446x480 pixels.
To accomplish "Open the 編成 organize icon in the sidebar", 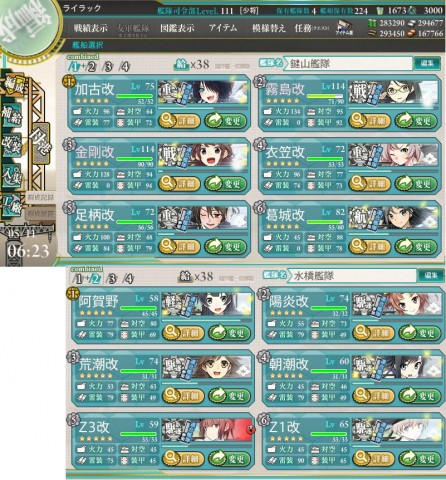I will [x=12, y=86].
